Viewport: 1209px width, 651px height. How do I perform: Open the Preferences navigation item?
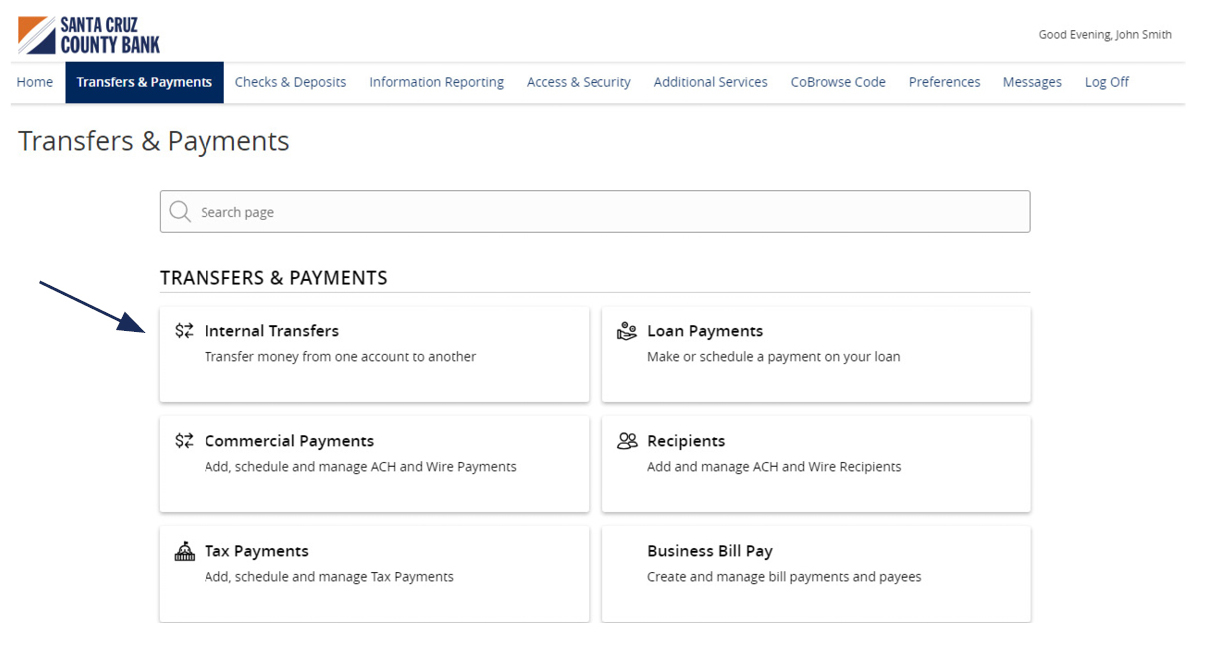[944, 82]
